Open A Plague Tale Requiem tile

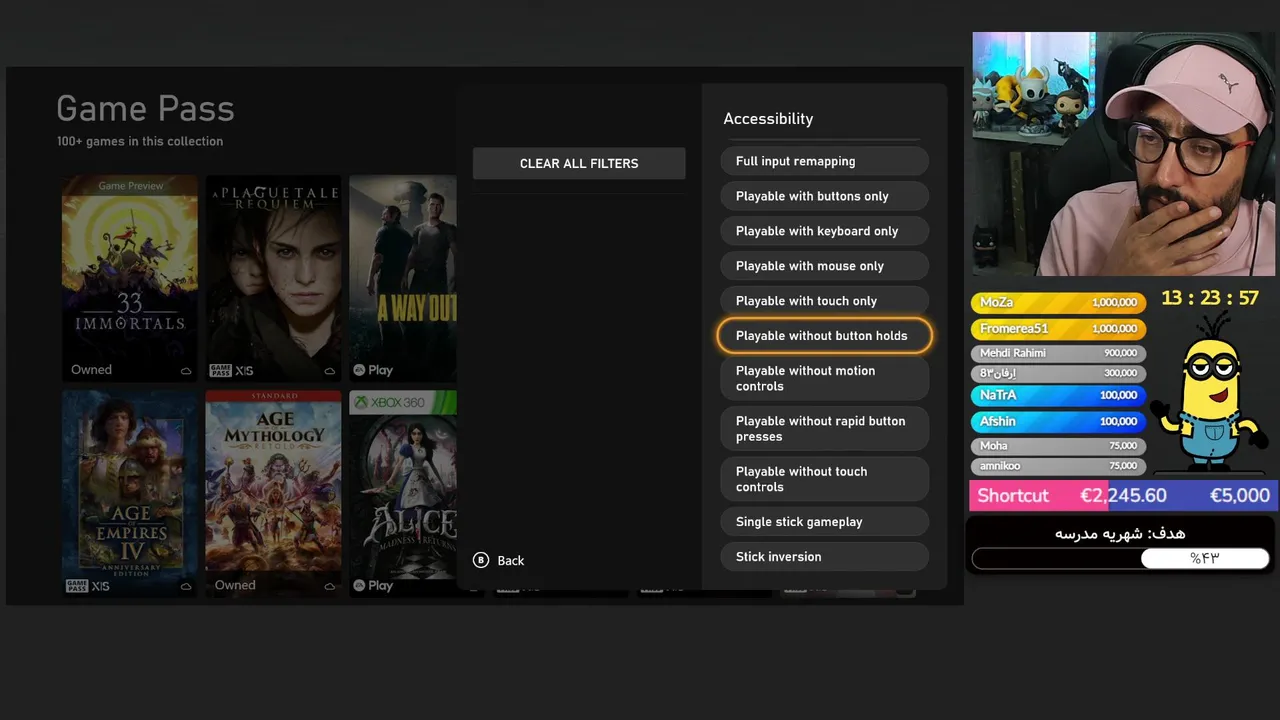[273, 279]
